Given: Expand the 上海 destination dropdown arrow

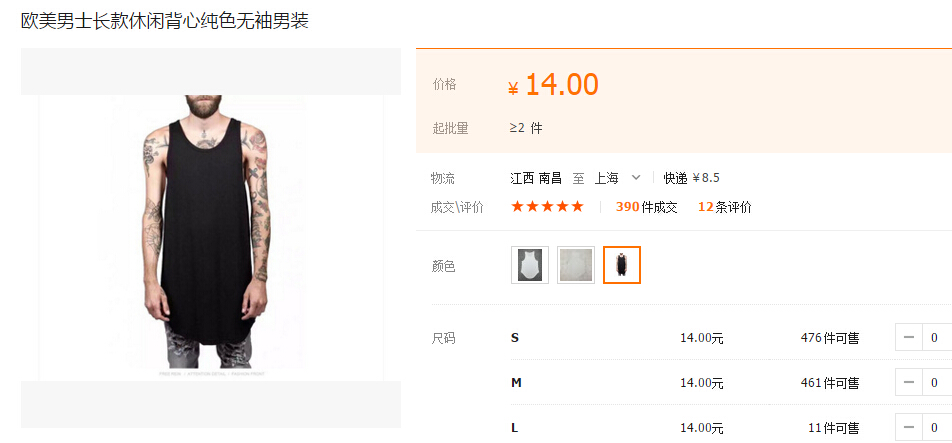Looking at the screenshot, I should click(636, 178).
